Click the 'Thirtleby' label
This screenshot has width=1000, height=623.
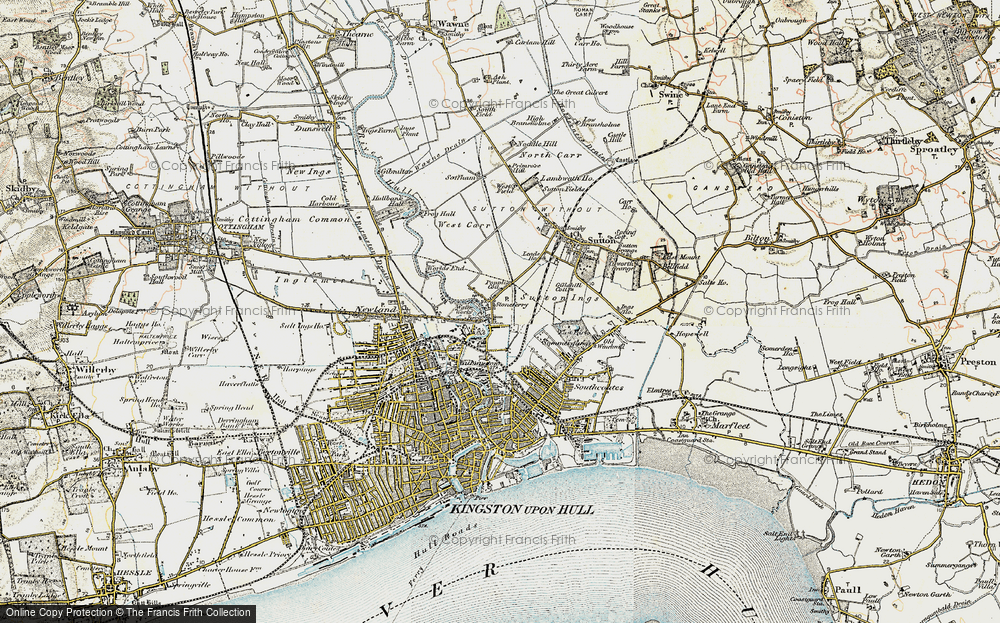tap(904, 140)
